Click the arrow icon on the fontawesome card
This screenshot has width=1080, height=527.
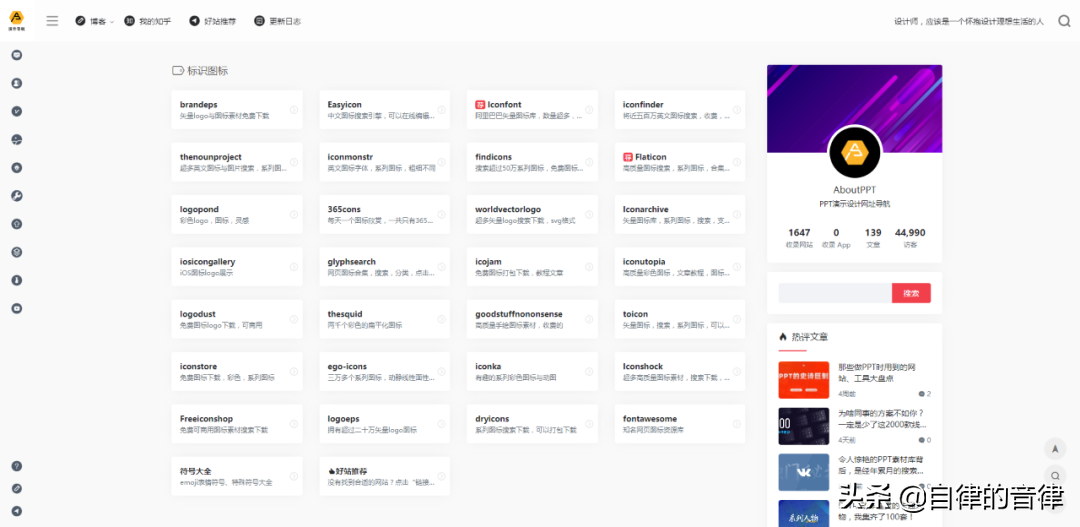(737, 424)
